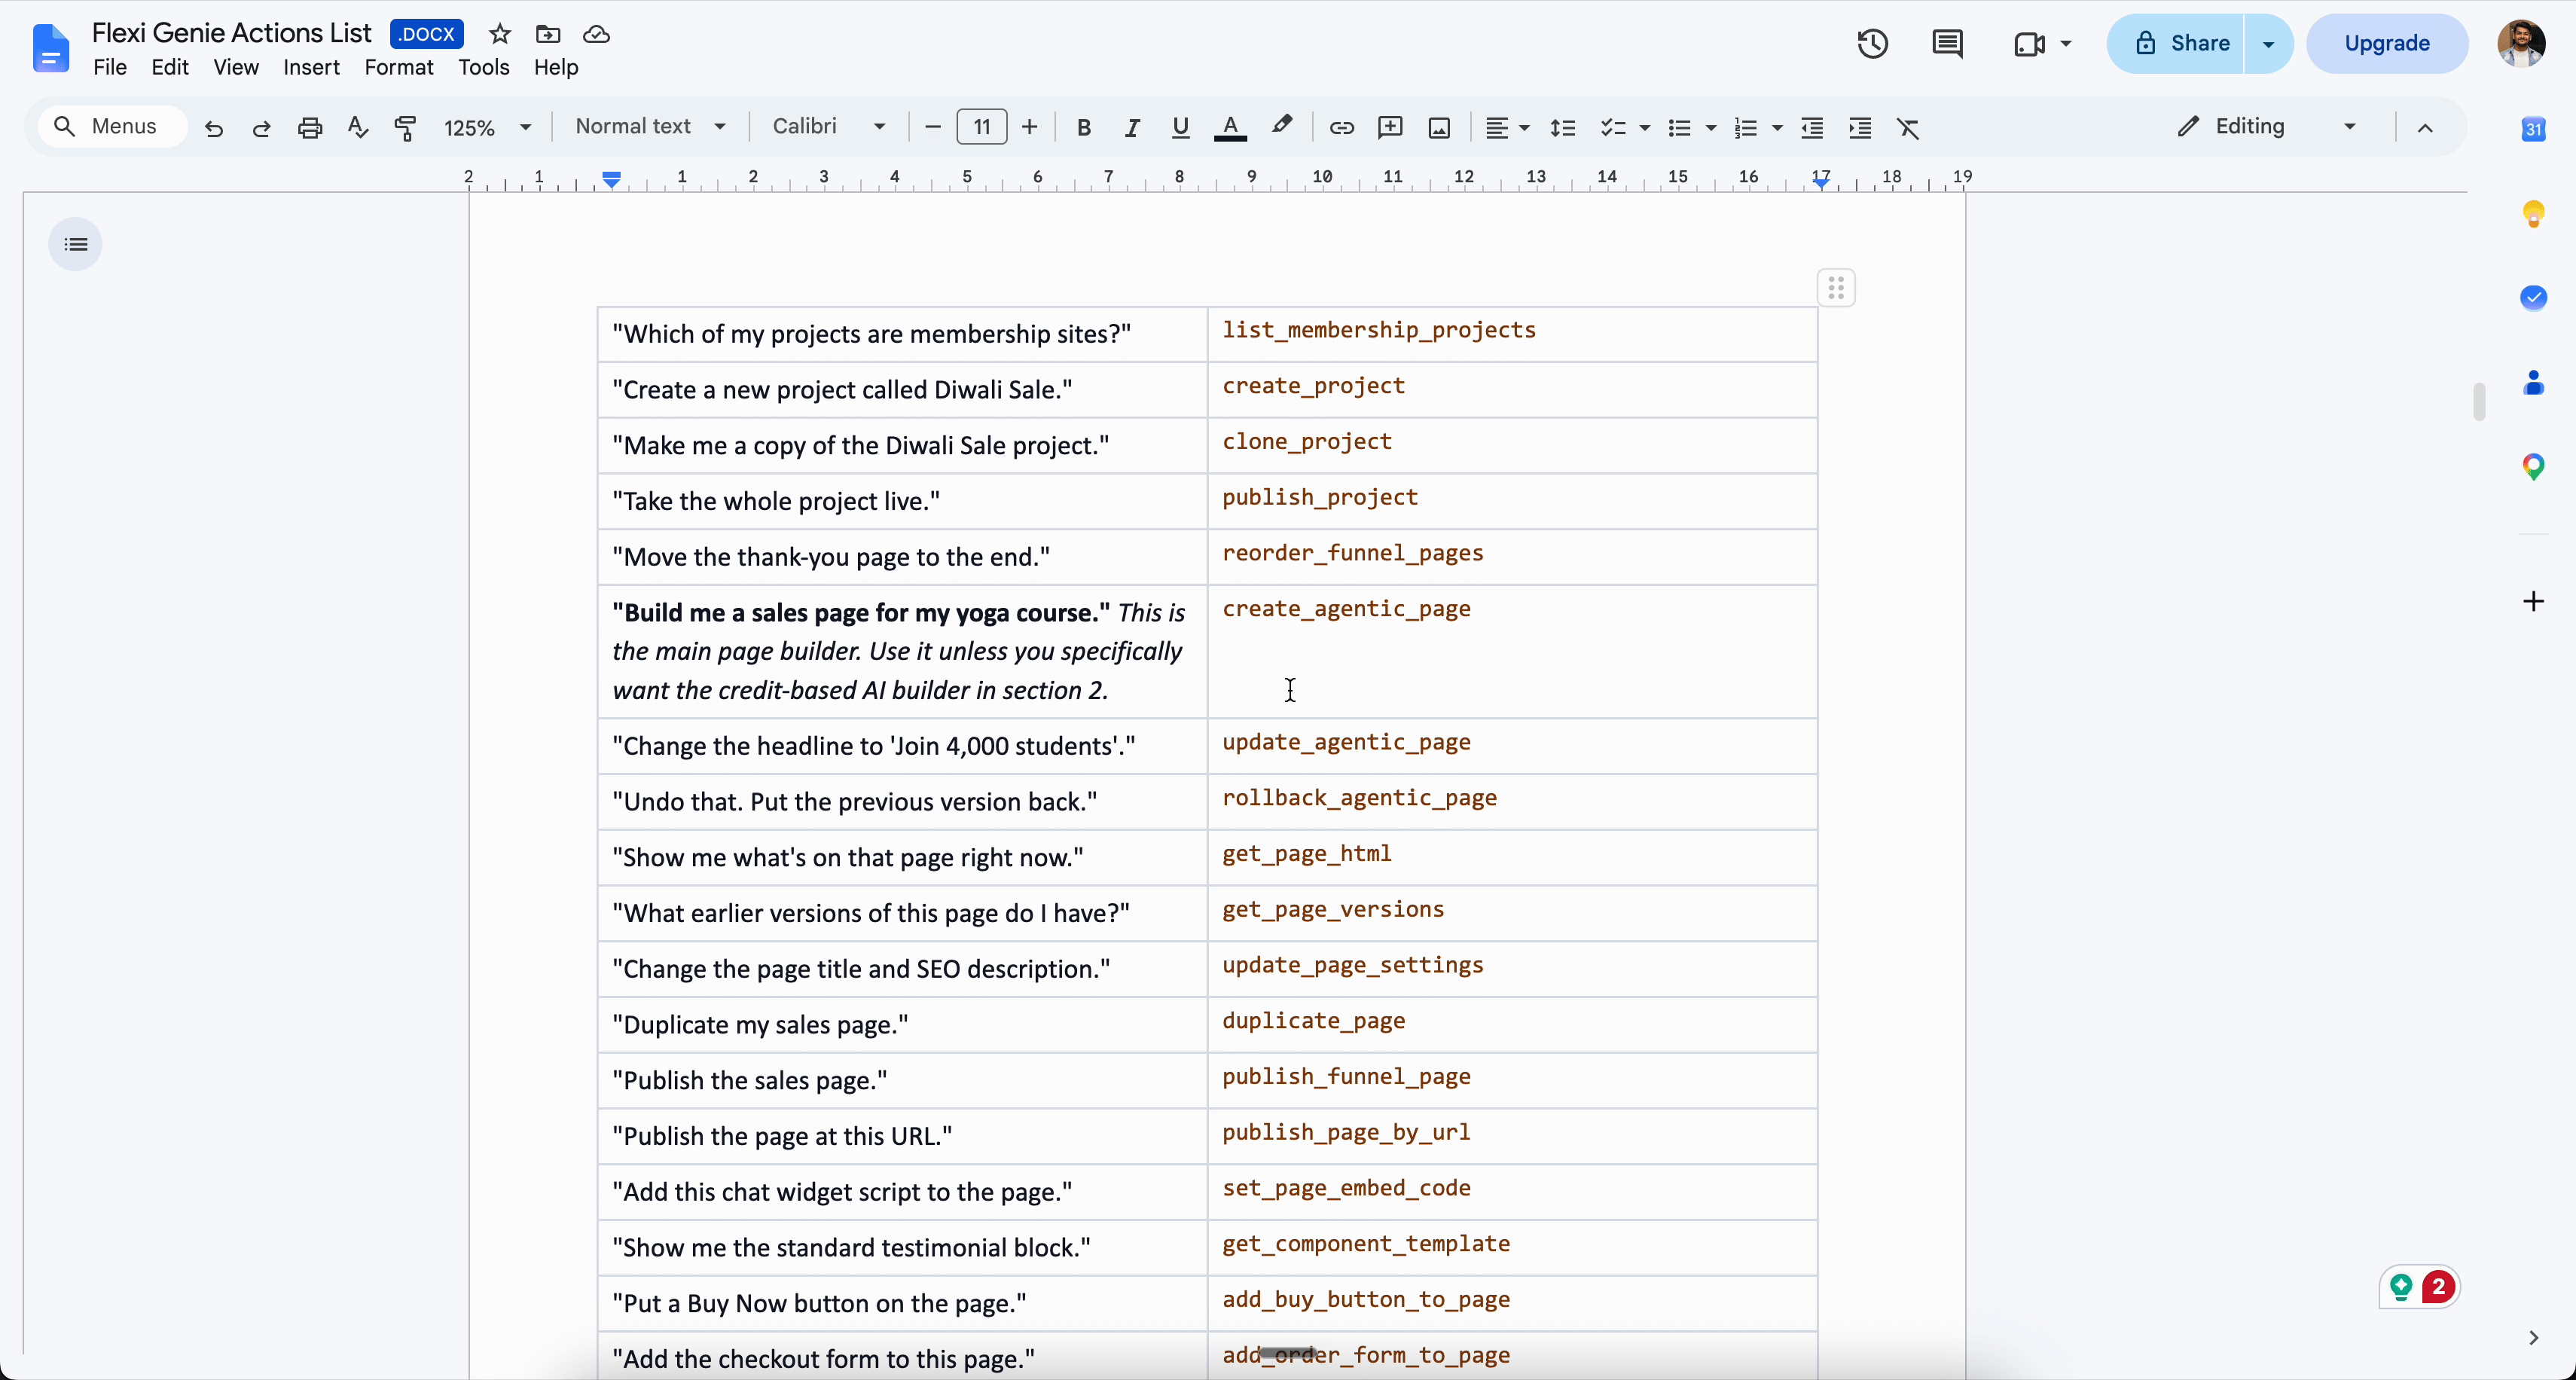This screenshot has height=1380, width=2576.
Task: Click the table drag handle grip
Action: point(1836,289)
